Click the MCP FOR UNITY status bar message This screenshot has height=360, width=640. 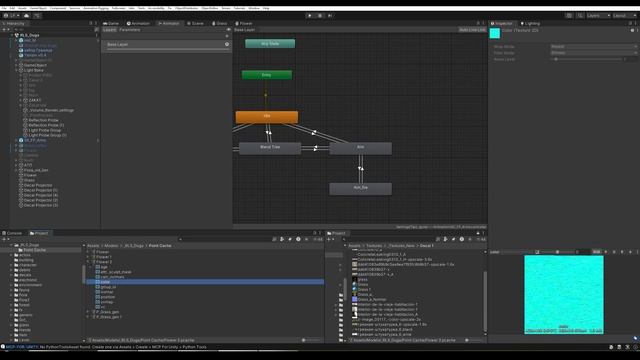click(x=106, y=347)
